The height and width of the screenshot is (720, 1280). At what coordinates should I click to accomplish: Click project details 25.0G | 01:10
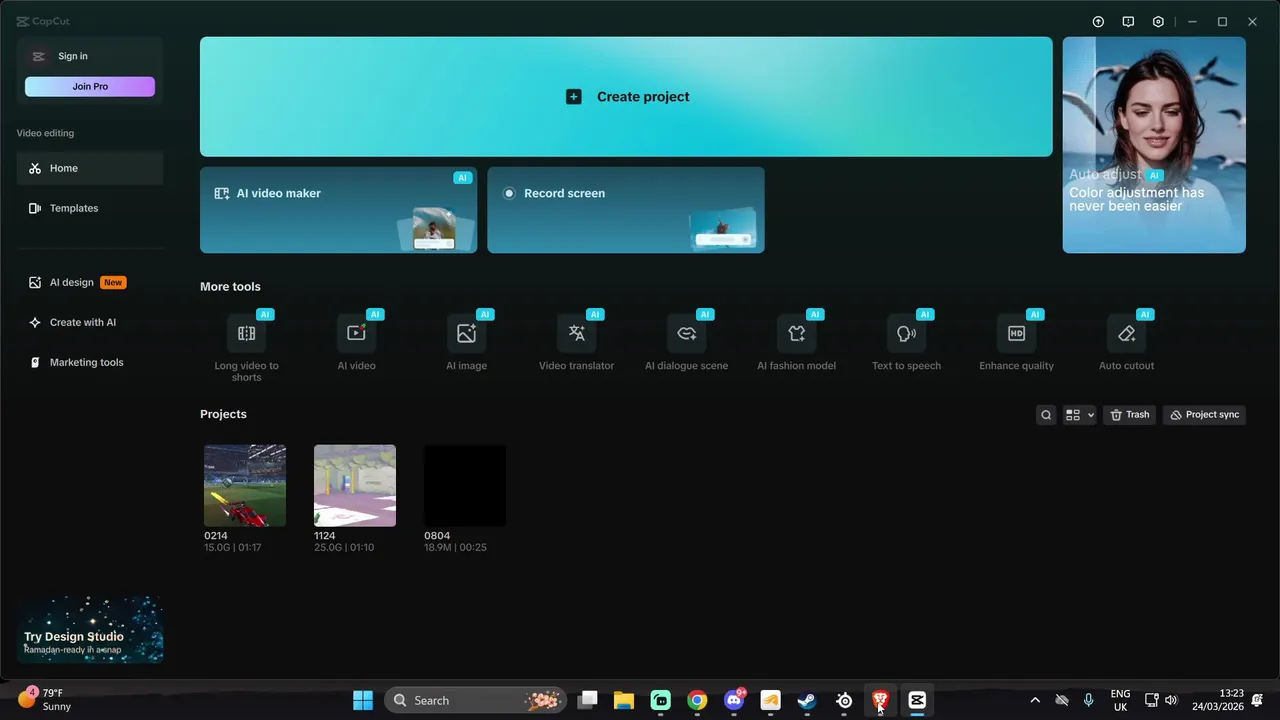[x=343, y=548]
